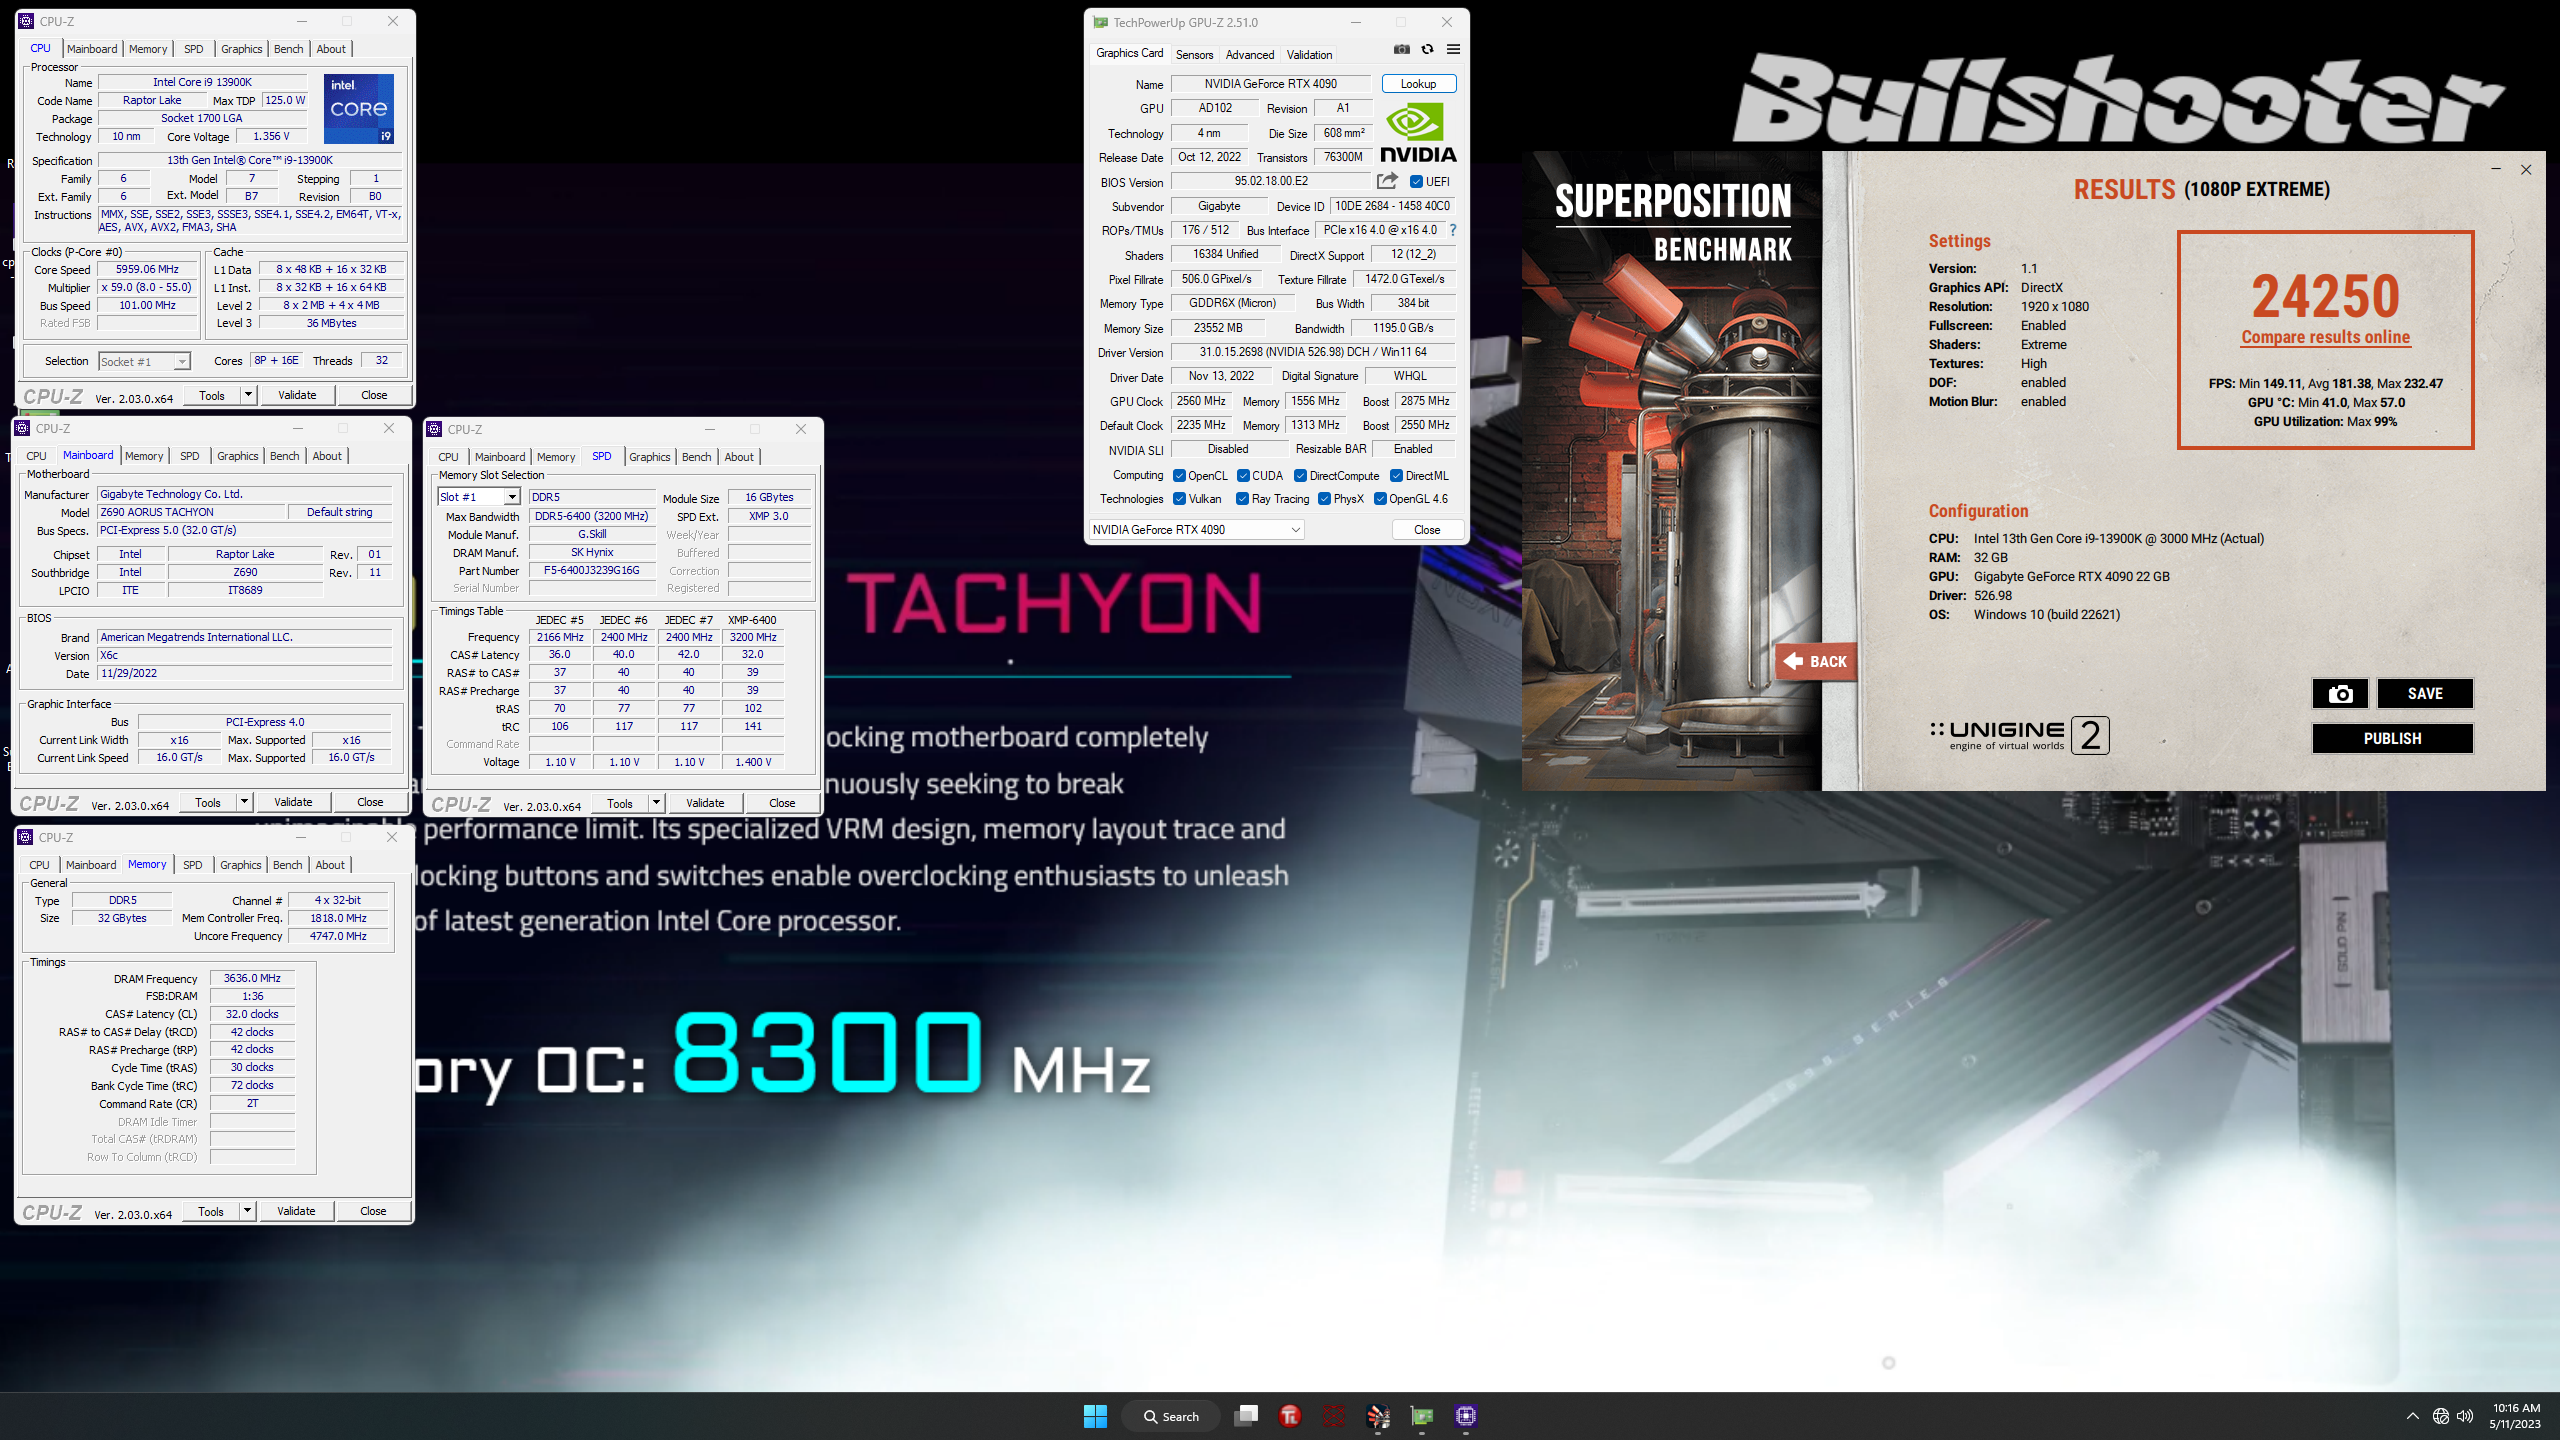Screen dimensions: 2560x1440
Task: Click the BIOS export share icon in GPU-Z
Action: [x=1387, y=181]
